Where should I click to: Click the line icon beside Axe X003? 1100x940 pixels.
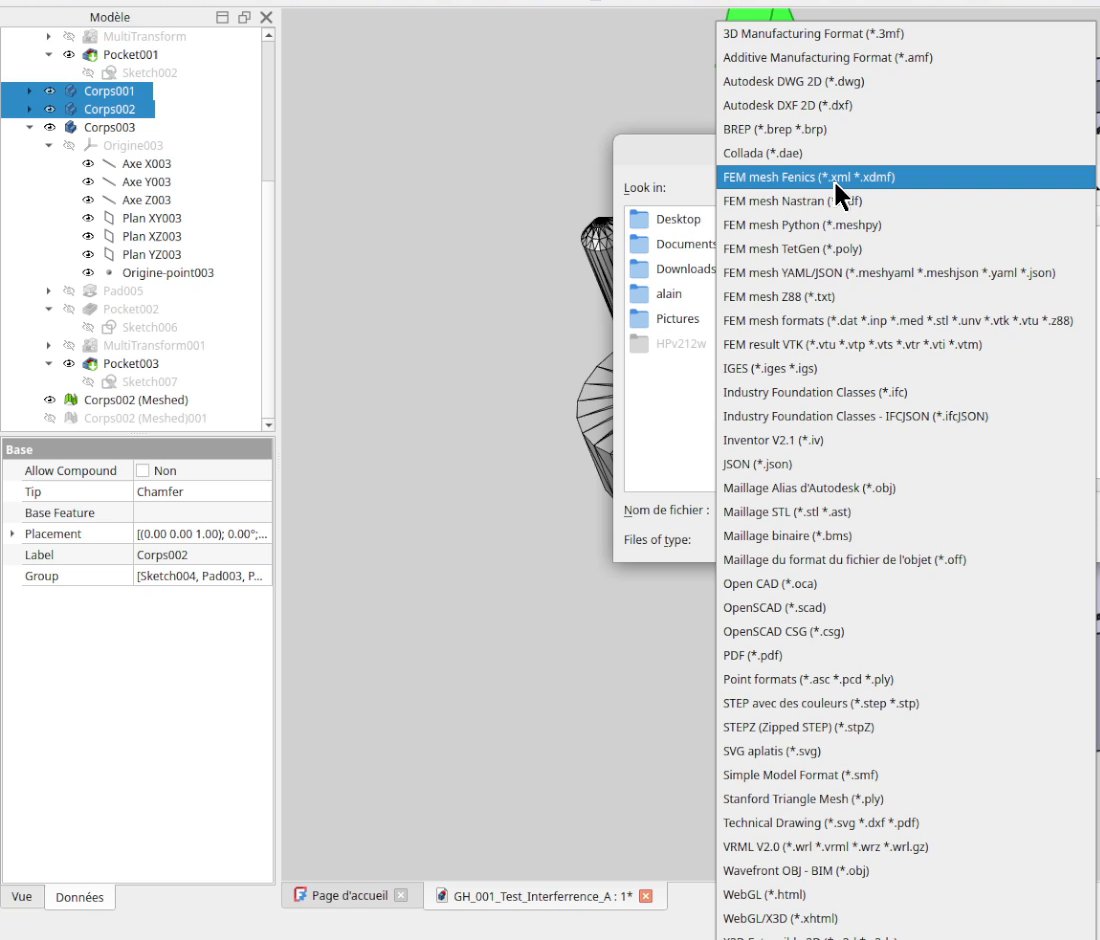click(x=109, y=163)
